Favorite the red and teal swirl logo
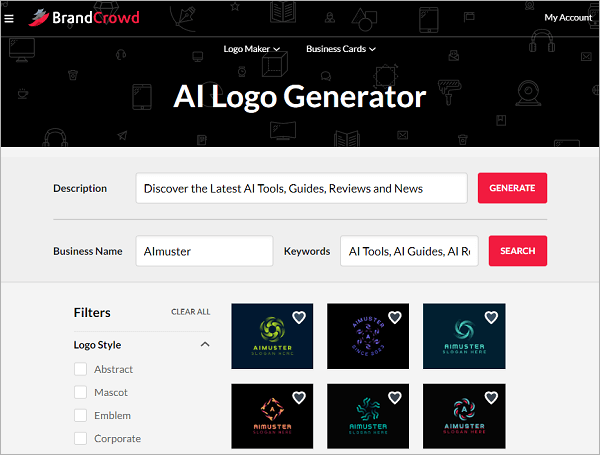This screenshot has height=455, width=600. coord(491,398)
